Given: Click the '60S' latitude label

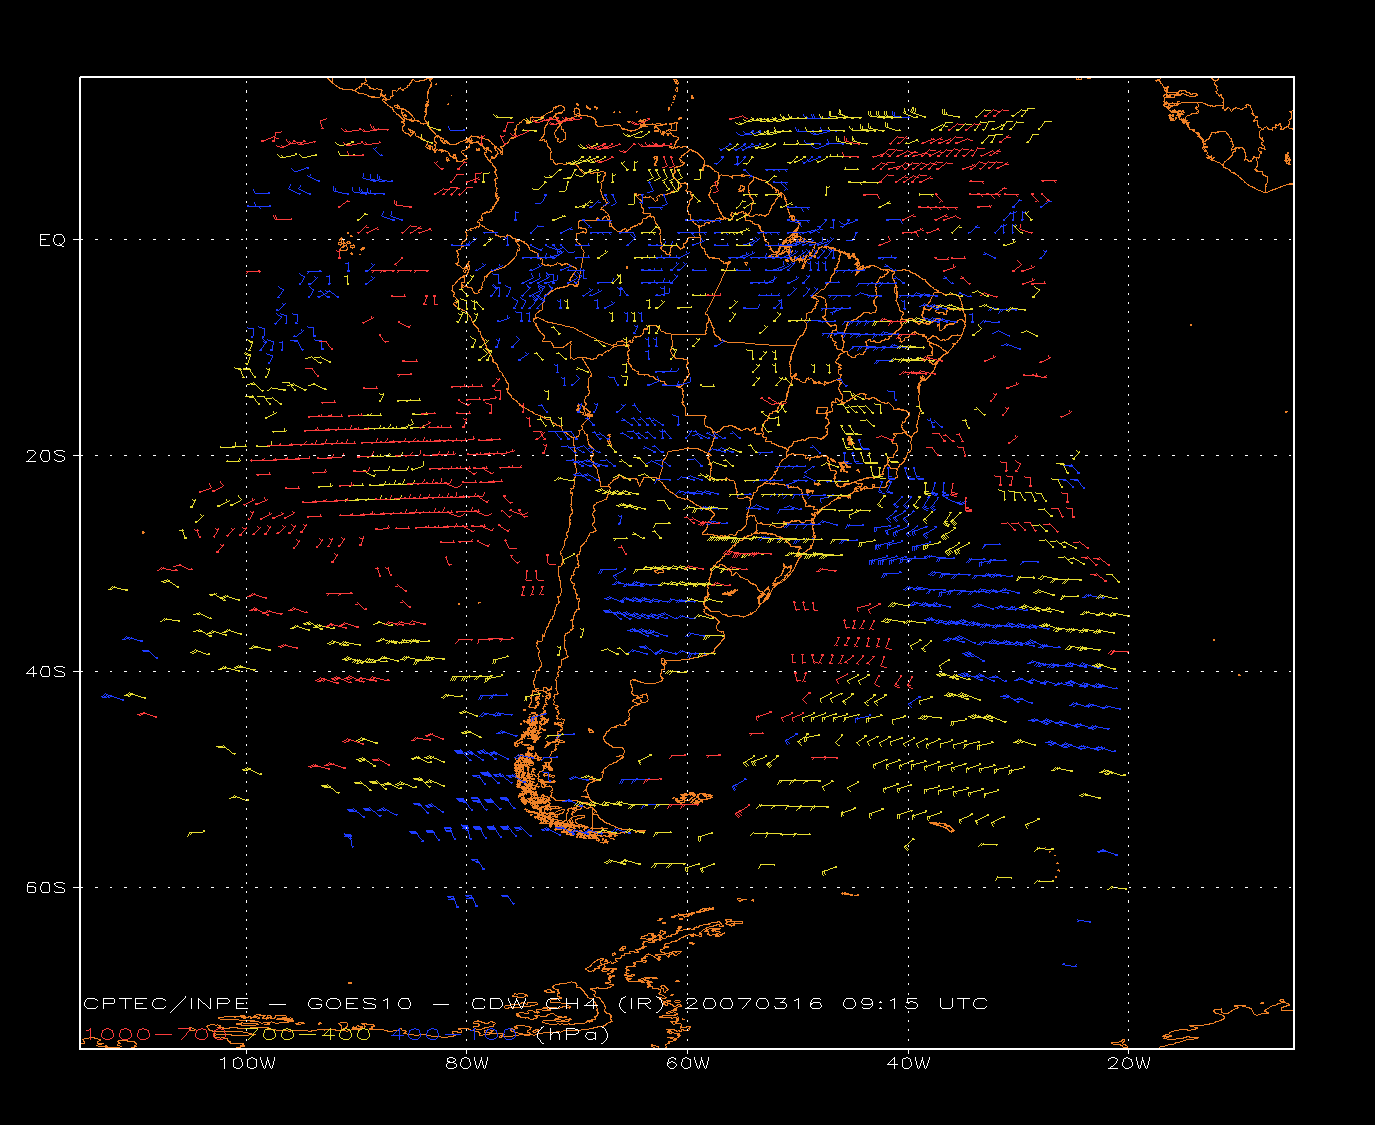Looking at the screenshot, I should [x=46, y=888].
